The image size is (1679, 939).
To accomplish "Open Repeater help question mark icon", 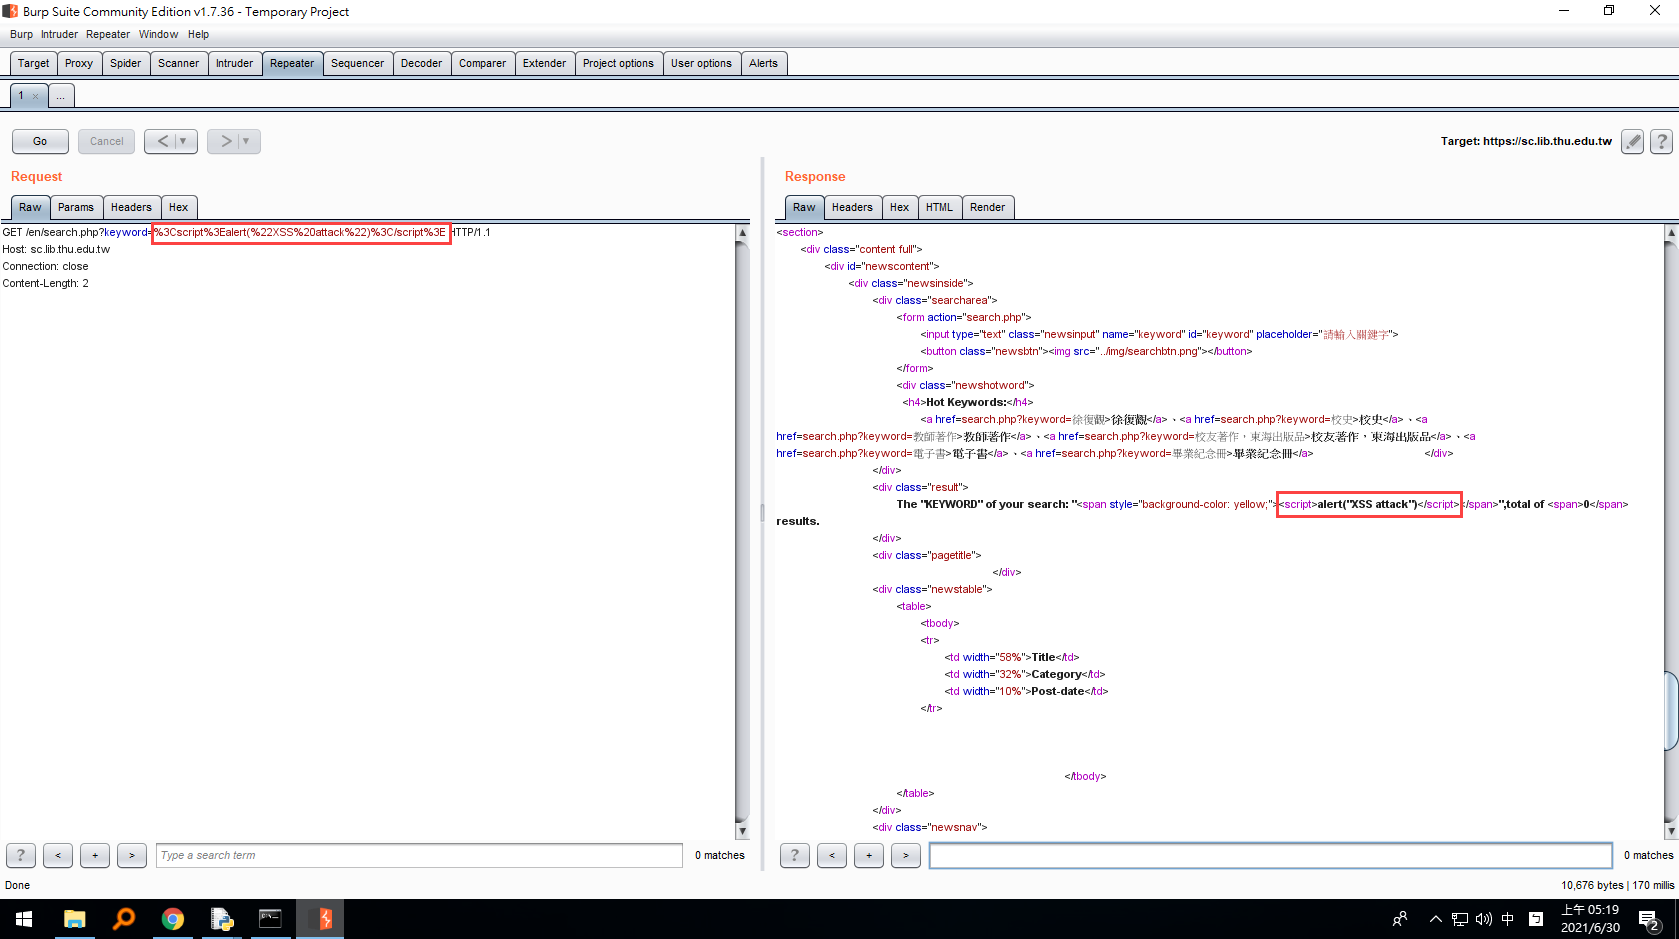I will 1661,141.
